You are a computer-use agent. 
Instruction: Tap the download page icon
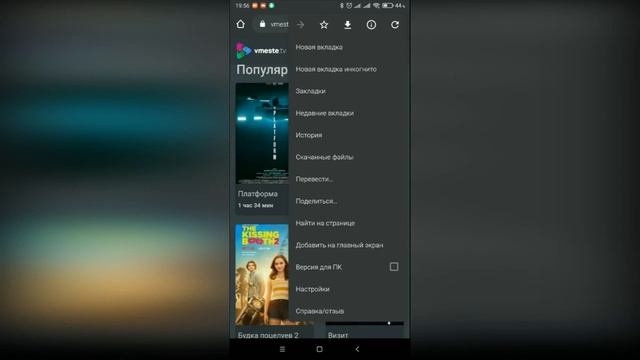tap(347, 25)
